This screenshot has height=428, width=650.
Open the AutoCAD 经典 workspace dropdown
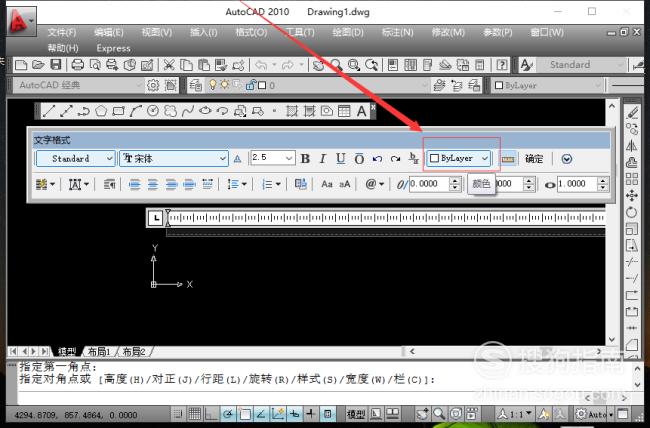[x=79, y=85]
